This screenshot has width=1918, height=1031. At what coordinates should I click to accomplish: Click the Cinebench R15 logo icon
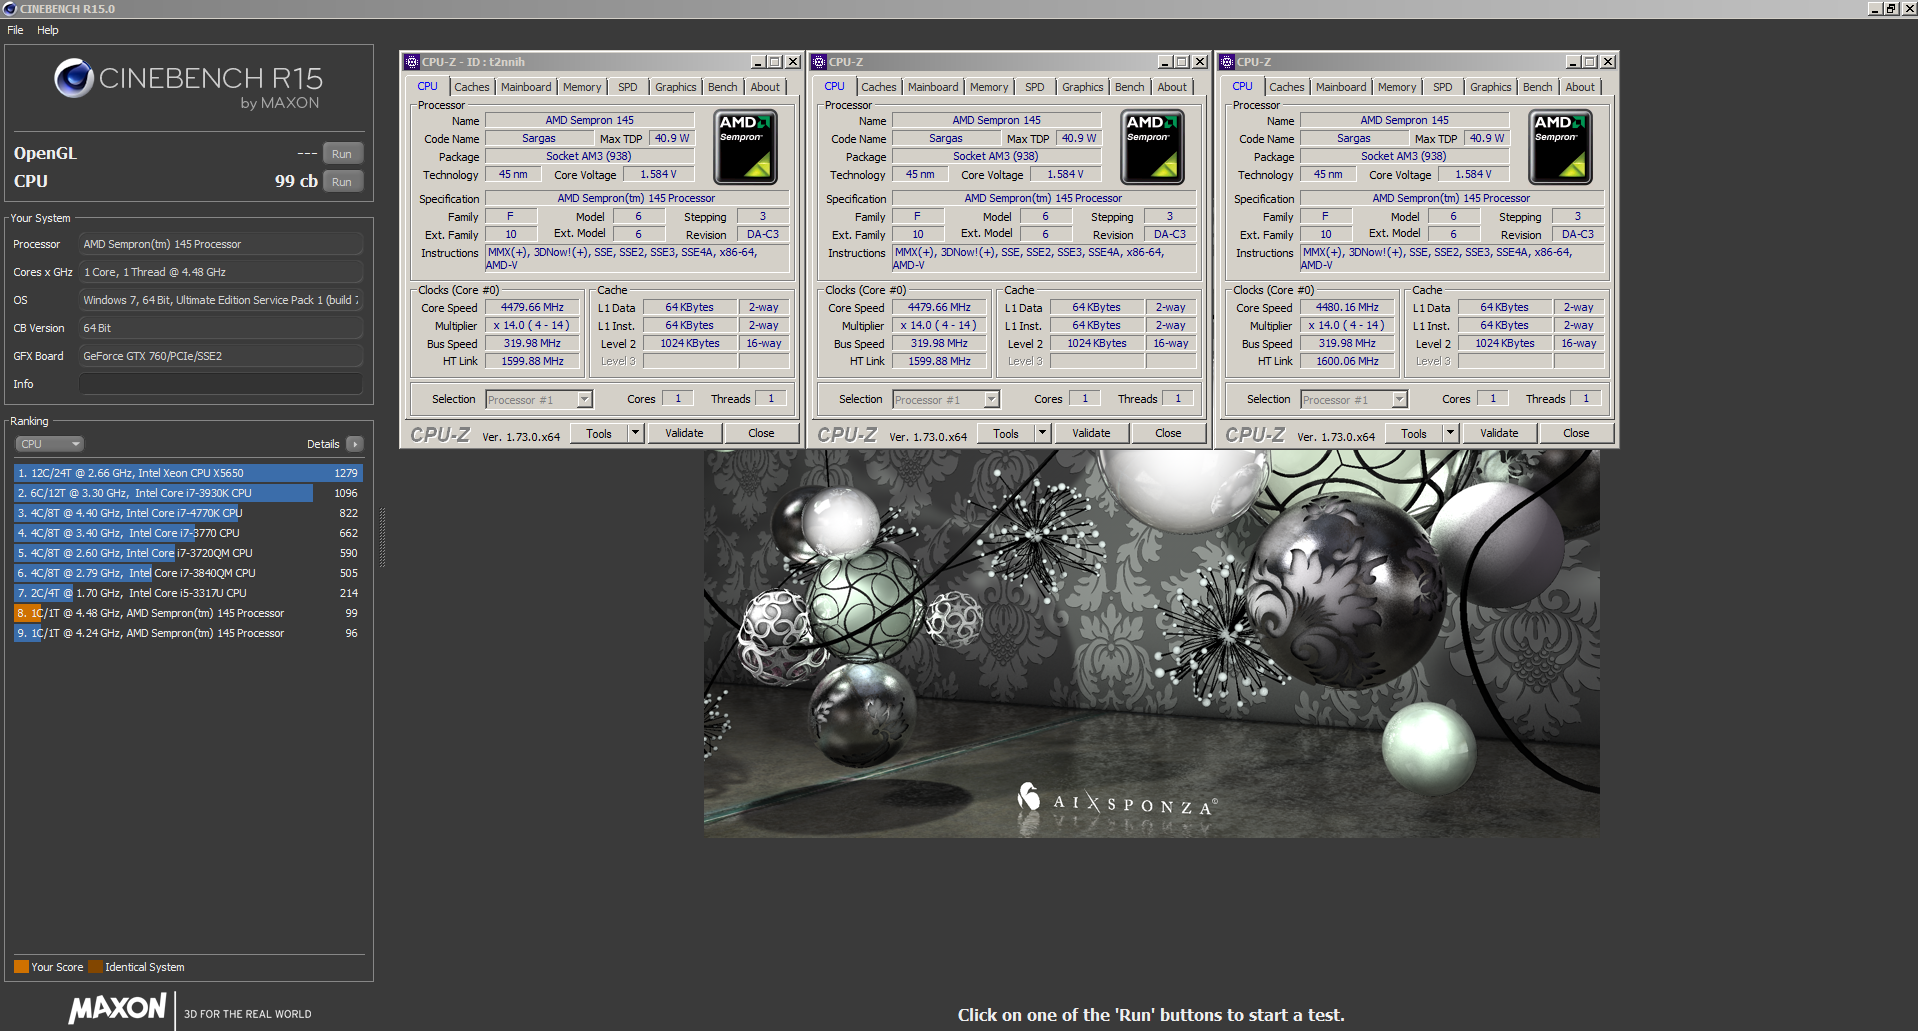pyautogui.click(x=74, y=78)
